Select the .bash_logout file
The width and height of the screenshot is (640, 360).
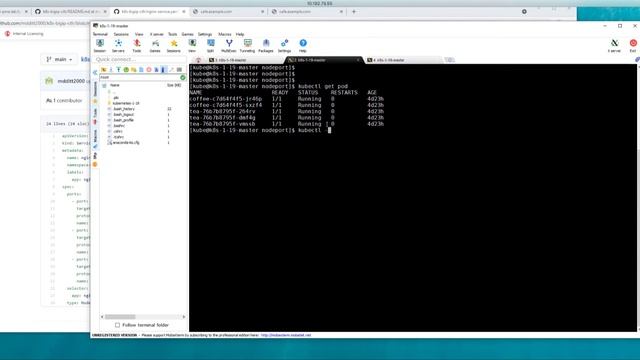pyautogui.click(x=123, y=115)
